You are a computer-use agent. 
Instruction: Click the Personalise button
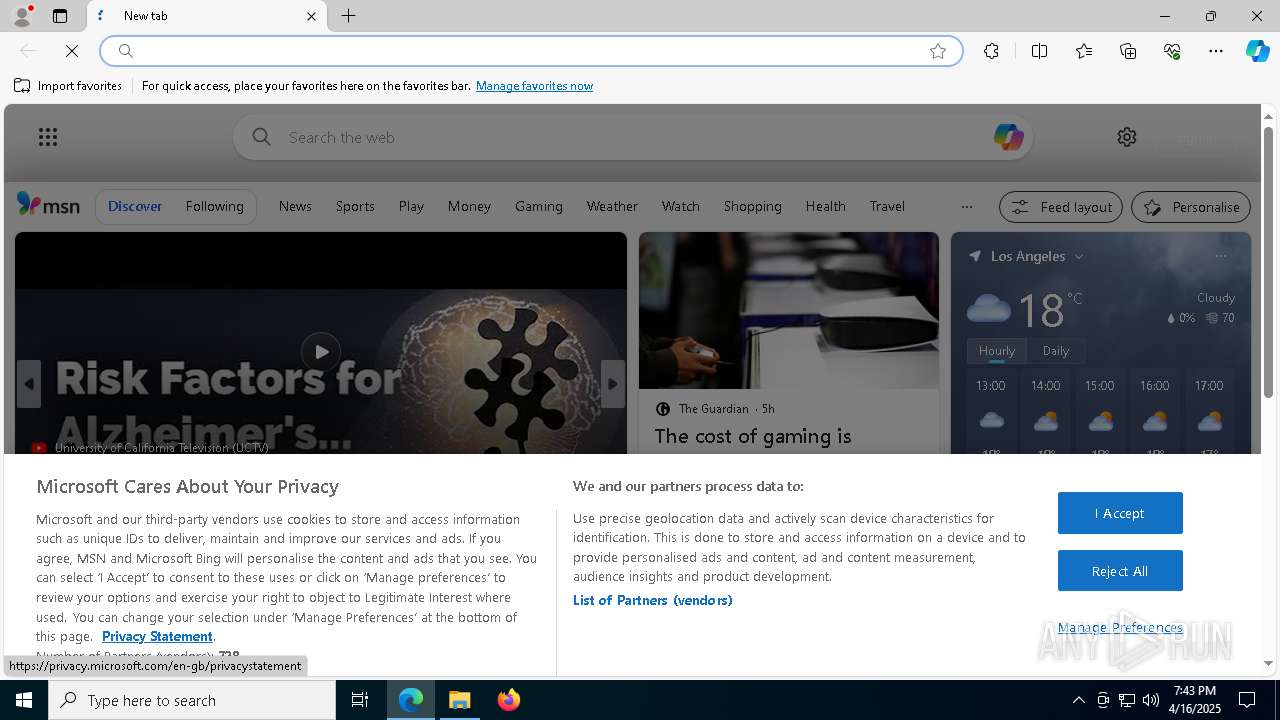point(1191,207)
